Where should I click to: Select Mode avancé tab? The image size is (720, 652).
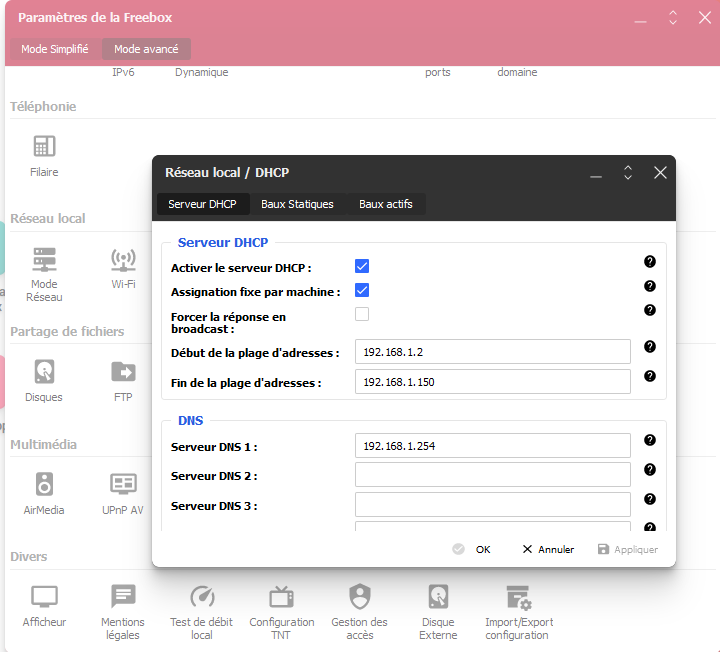[x=146, y=49]
